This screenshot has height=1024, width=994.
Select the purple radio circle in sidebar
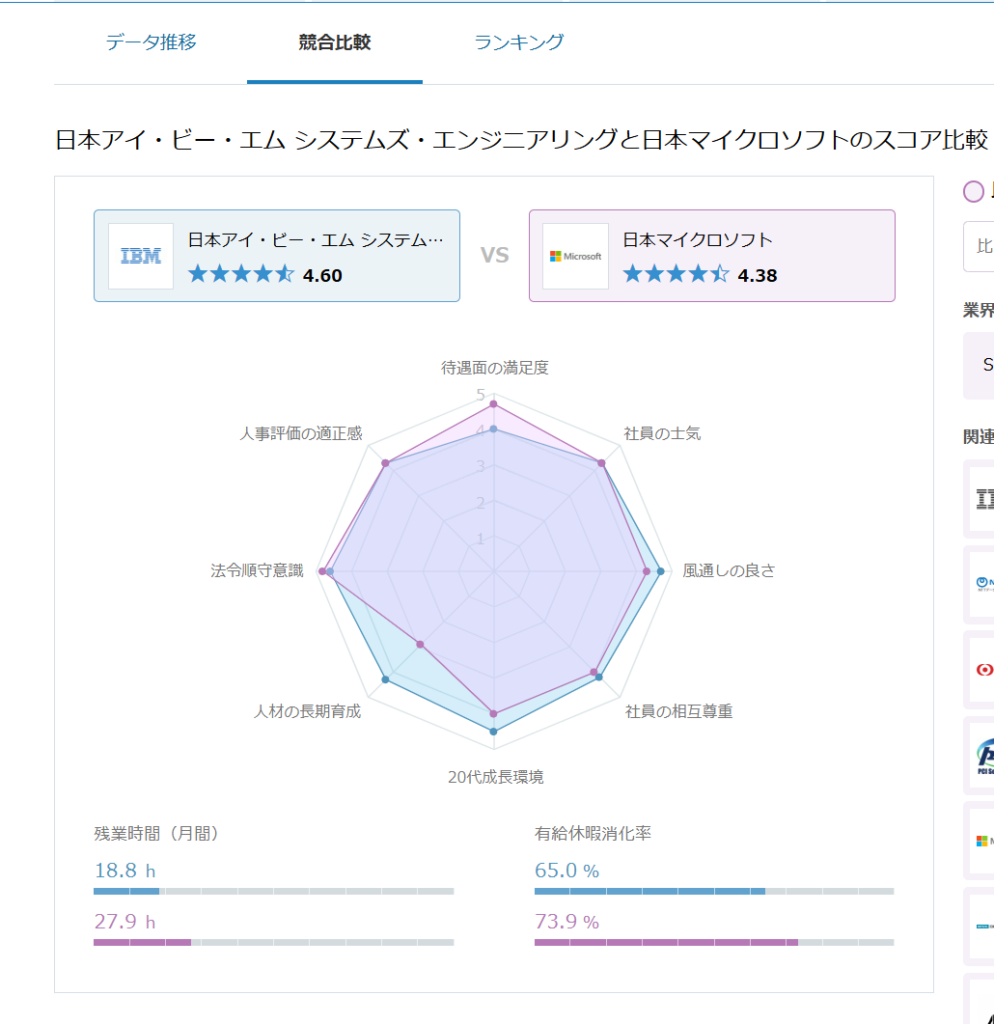(x=973, y=191)
